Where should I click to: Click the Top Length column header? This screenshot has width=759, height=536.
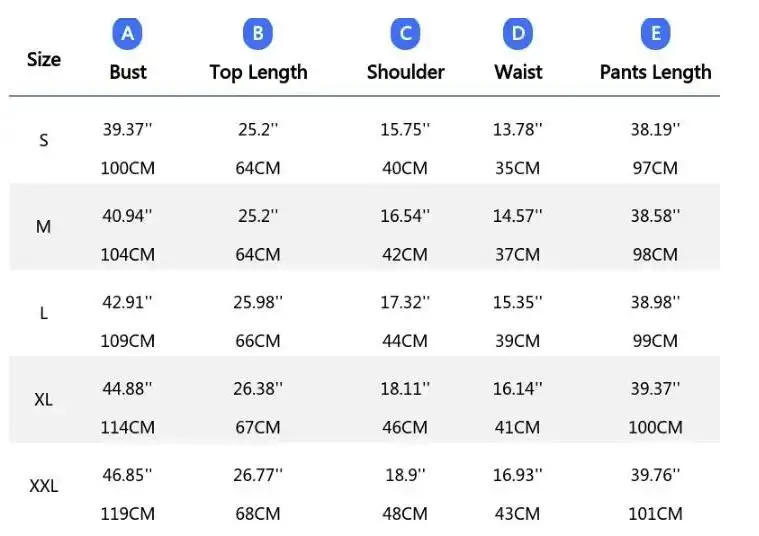coord(258,72)
